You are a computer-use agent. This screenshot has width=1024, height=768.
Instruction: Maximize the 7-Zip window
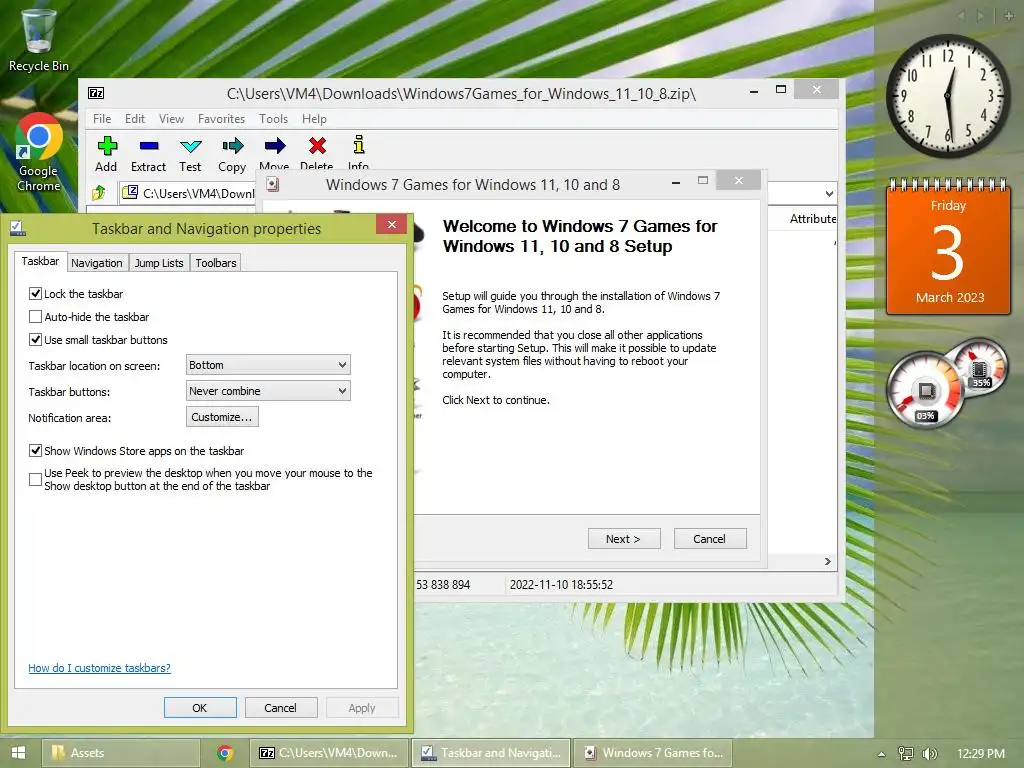point(780,89)
